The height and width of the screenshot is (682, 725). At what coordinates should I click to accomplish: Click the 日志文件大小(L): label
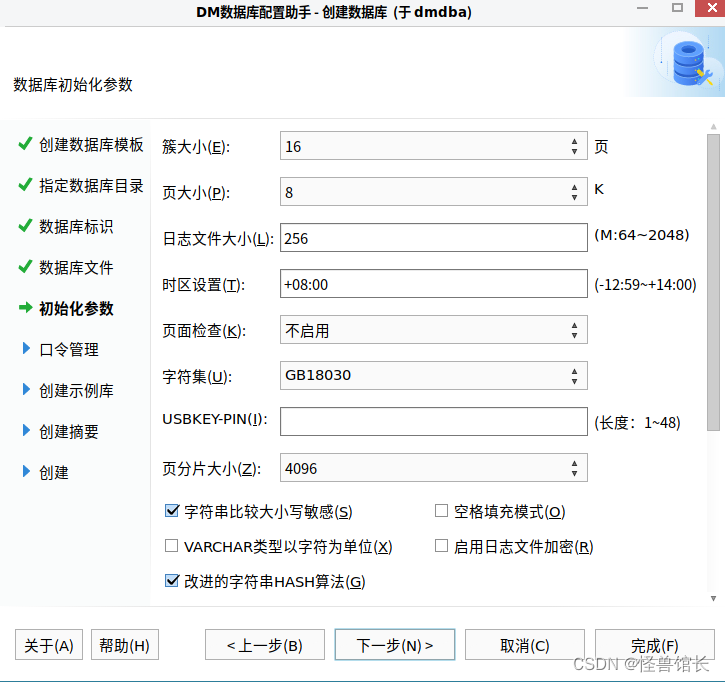[x=218, y=239]
